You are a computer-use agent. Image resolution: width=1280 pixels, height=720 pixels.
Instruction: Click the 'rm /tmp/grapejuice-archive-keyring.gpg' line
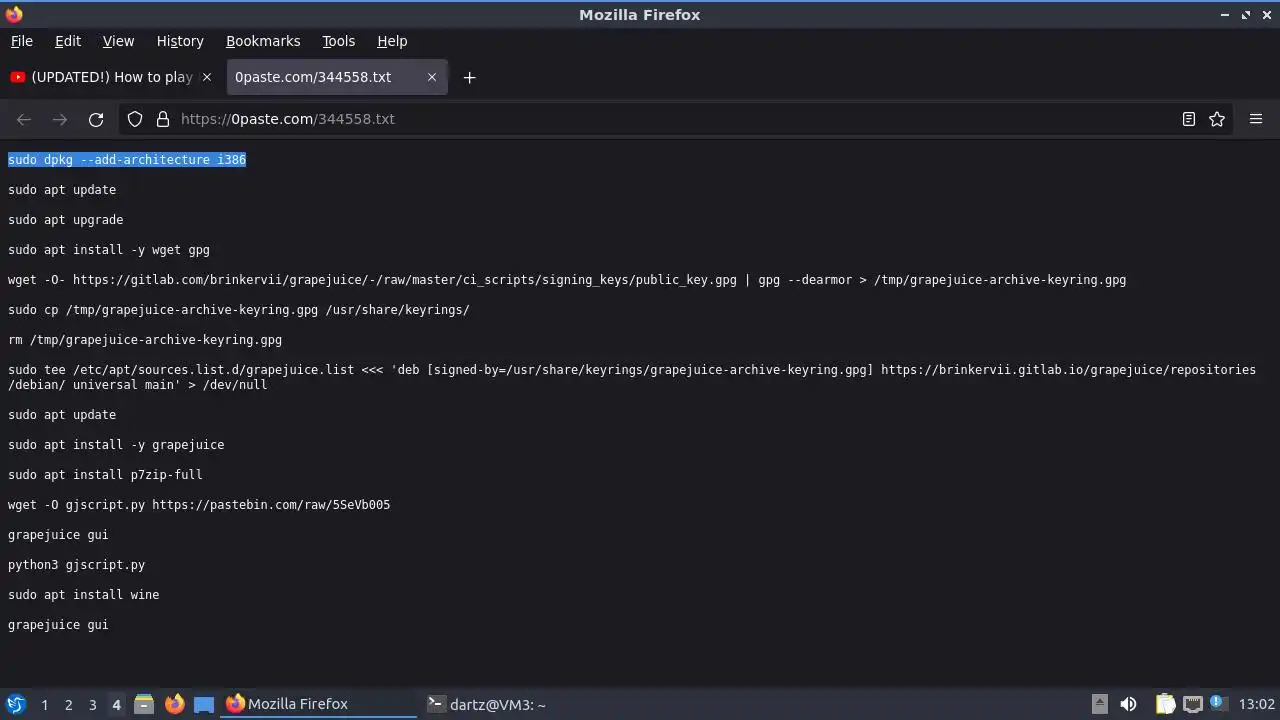click(145, 340)
